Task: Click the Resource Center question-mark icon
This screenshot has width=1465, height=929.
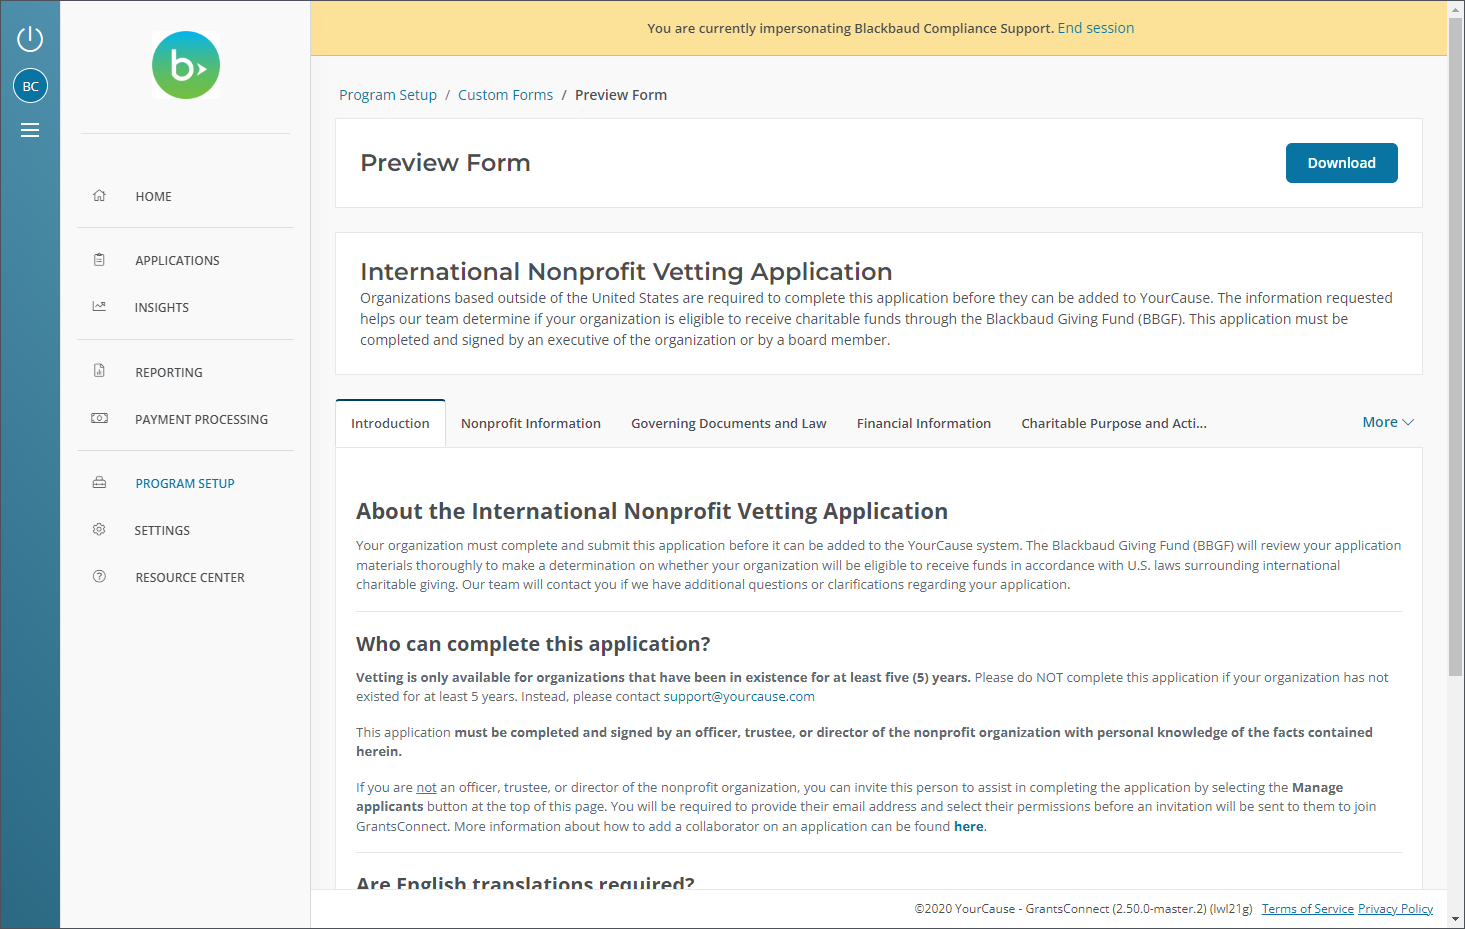Action: coord(99,577)
